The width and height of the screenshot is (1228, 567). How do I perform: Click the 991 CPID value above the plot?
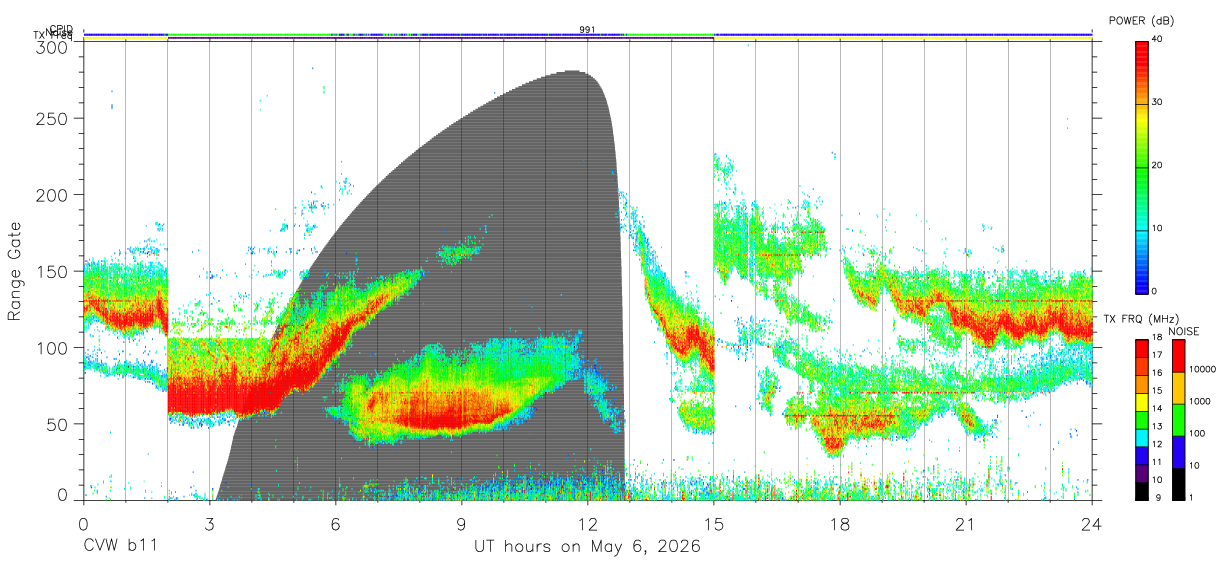588,30
